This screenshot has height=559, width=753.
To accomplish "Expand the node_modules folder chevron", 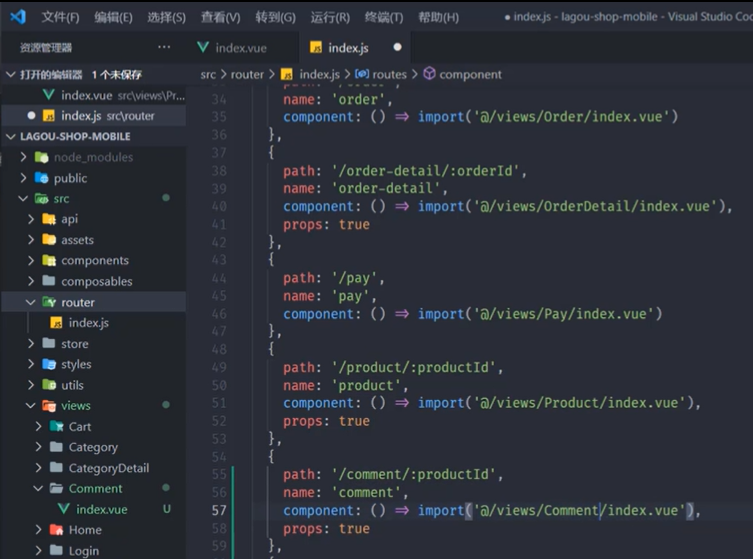I will (23, 157).
